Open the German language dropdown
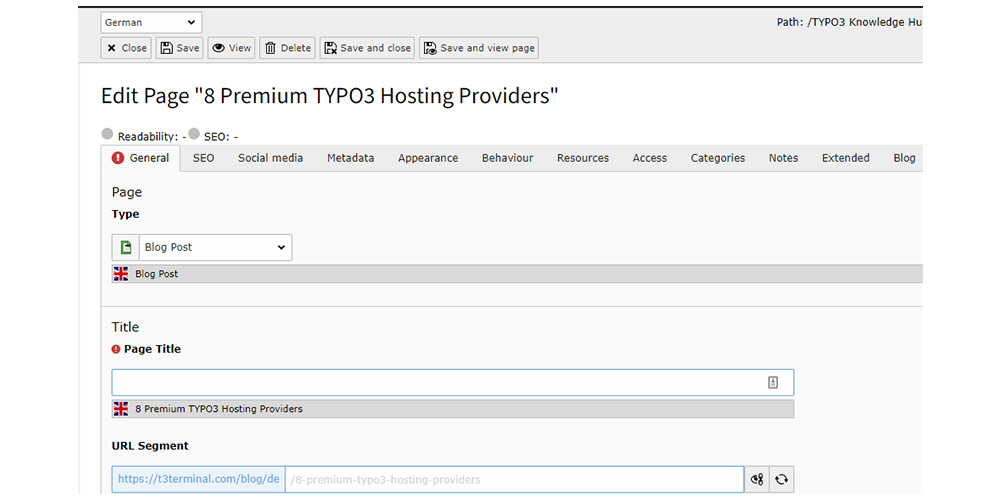Image resolution: width=1001 pixels, height=500 pixels. [x=151, y=22]
